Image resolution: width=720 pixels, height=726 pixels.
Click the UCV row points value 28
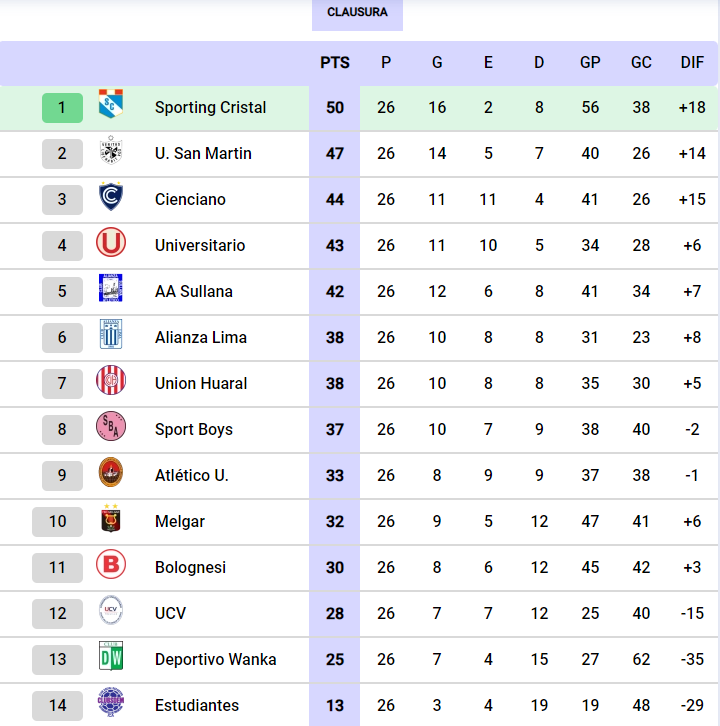[335, 613]
